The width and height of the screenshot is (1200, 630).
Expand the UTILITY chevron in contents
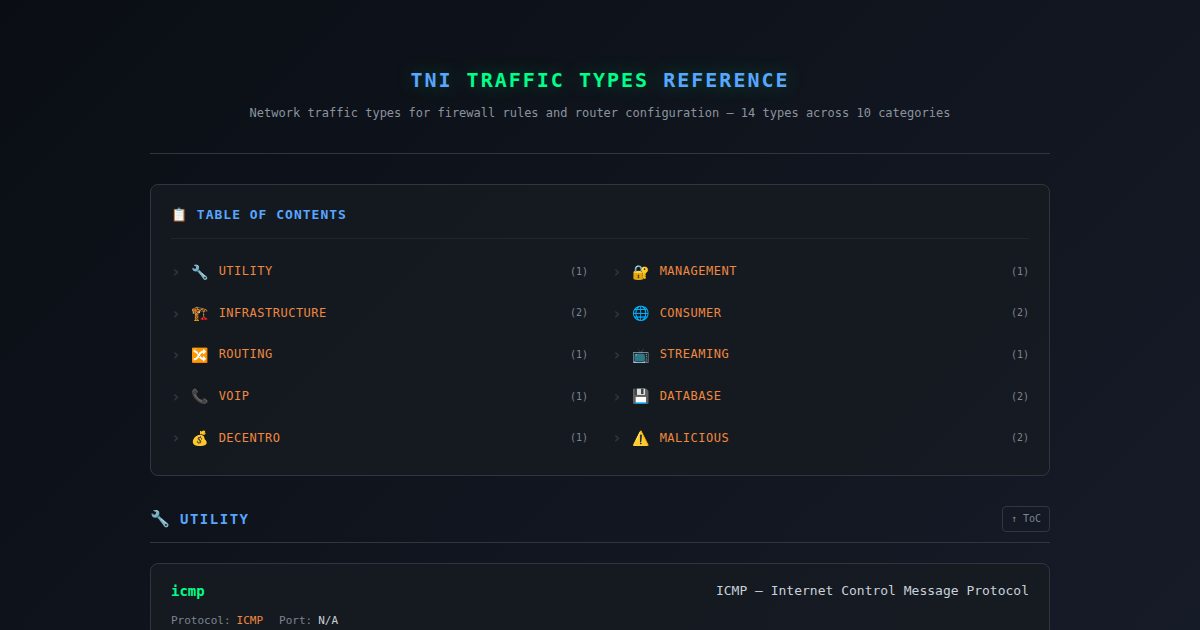click(176, 272)
